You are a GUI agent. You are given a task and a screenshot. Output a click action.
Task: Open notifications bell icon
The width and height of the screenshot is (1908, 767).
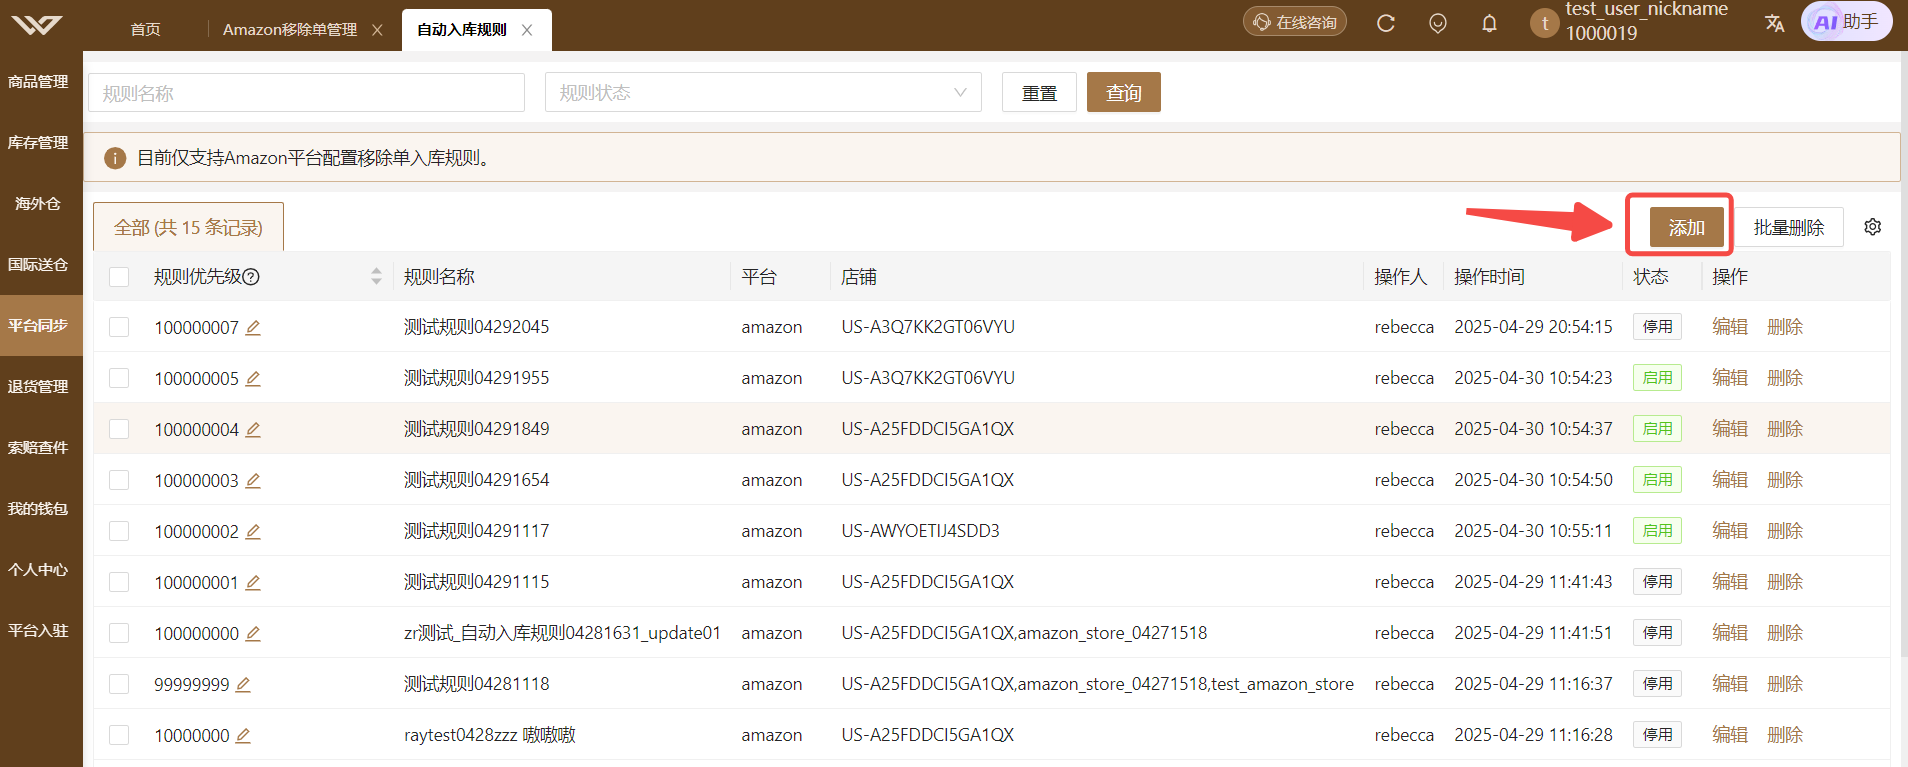(x=1489, y=23)
